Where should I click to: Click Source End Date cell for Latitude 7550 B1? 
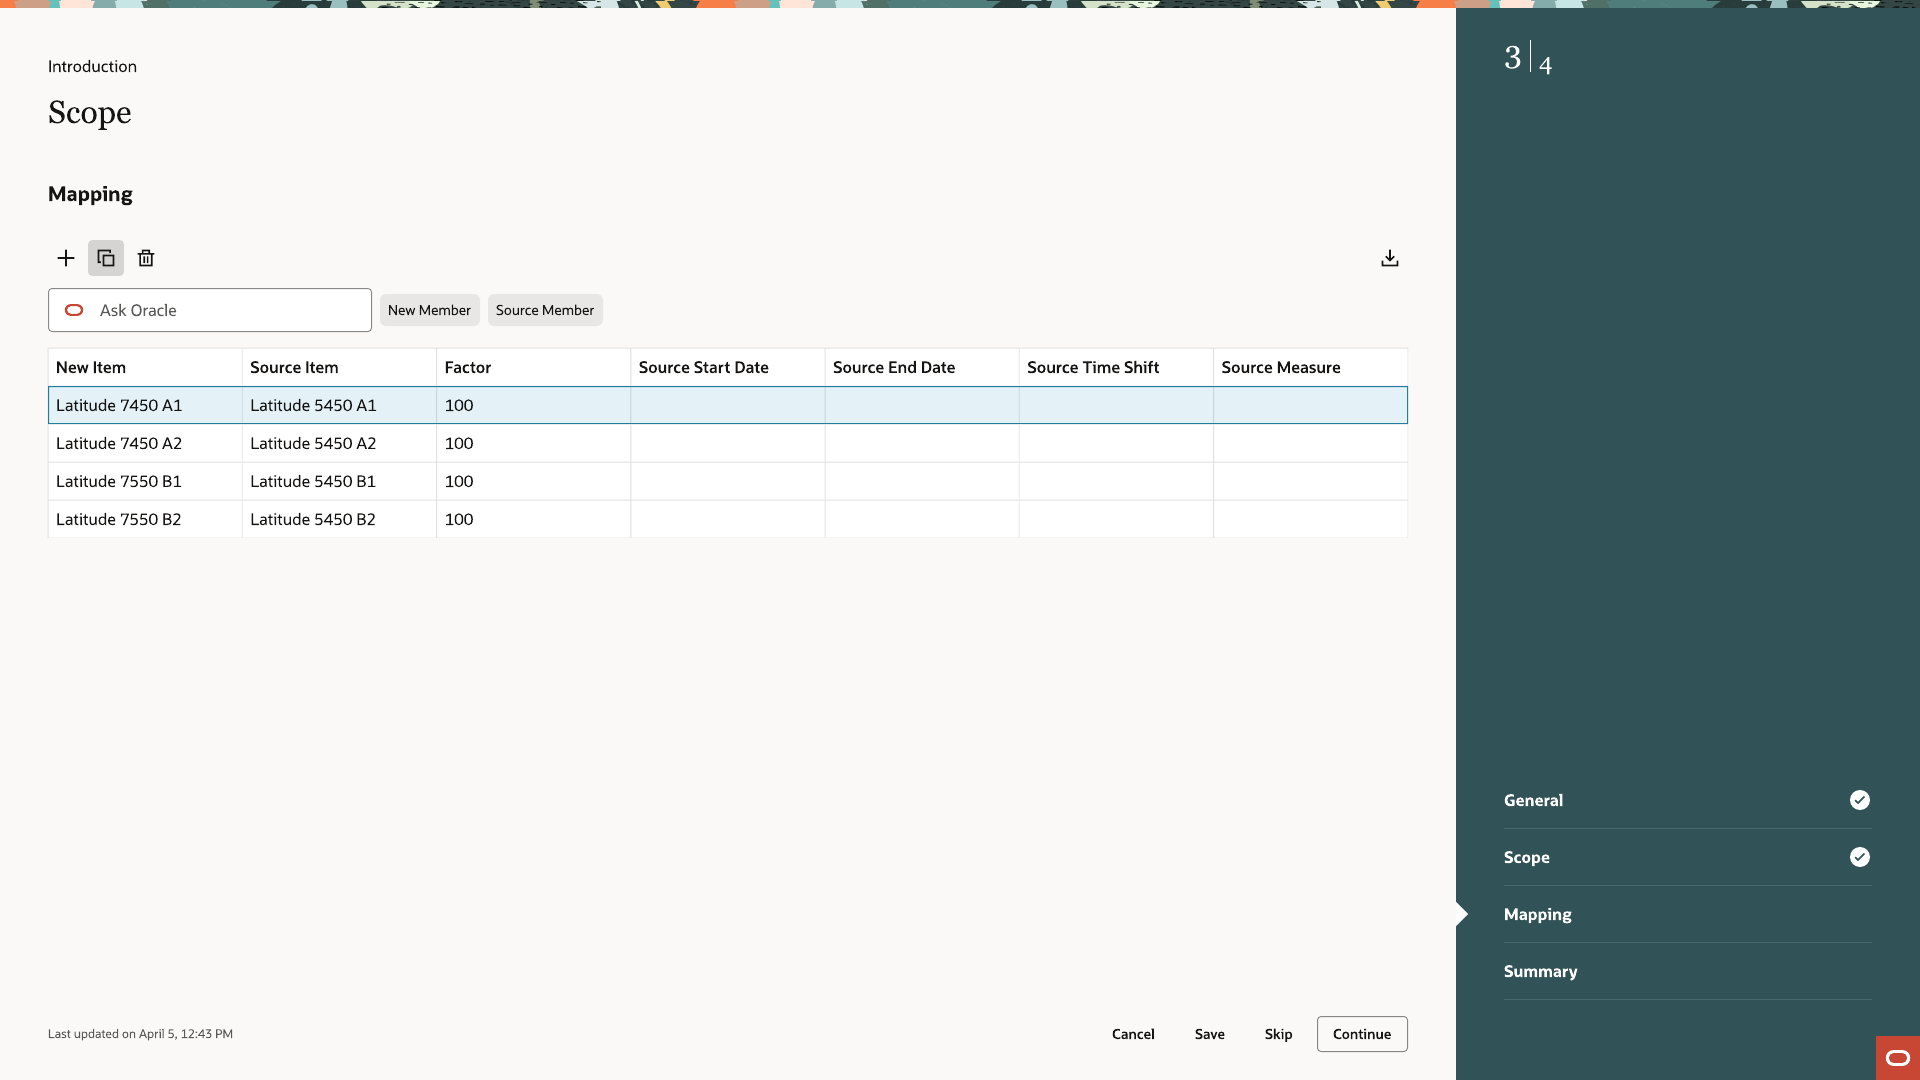(x=922, y=481)
